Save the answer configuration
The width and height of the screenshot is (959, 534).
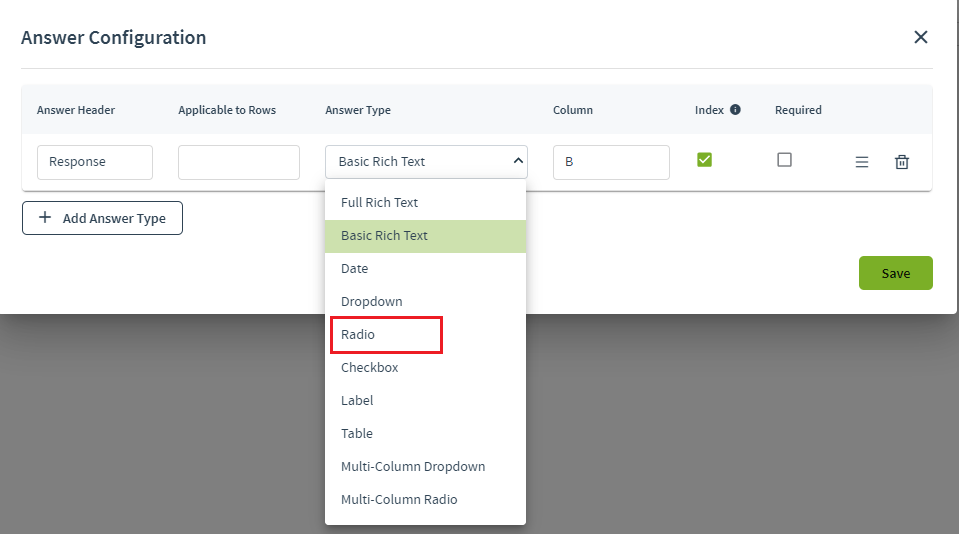click(x=895, y=273)
